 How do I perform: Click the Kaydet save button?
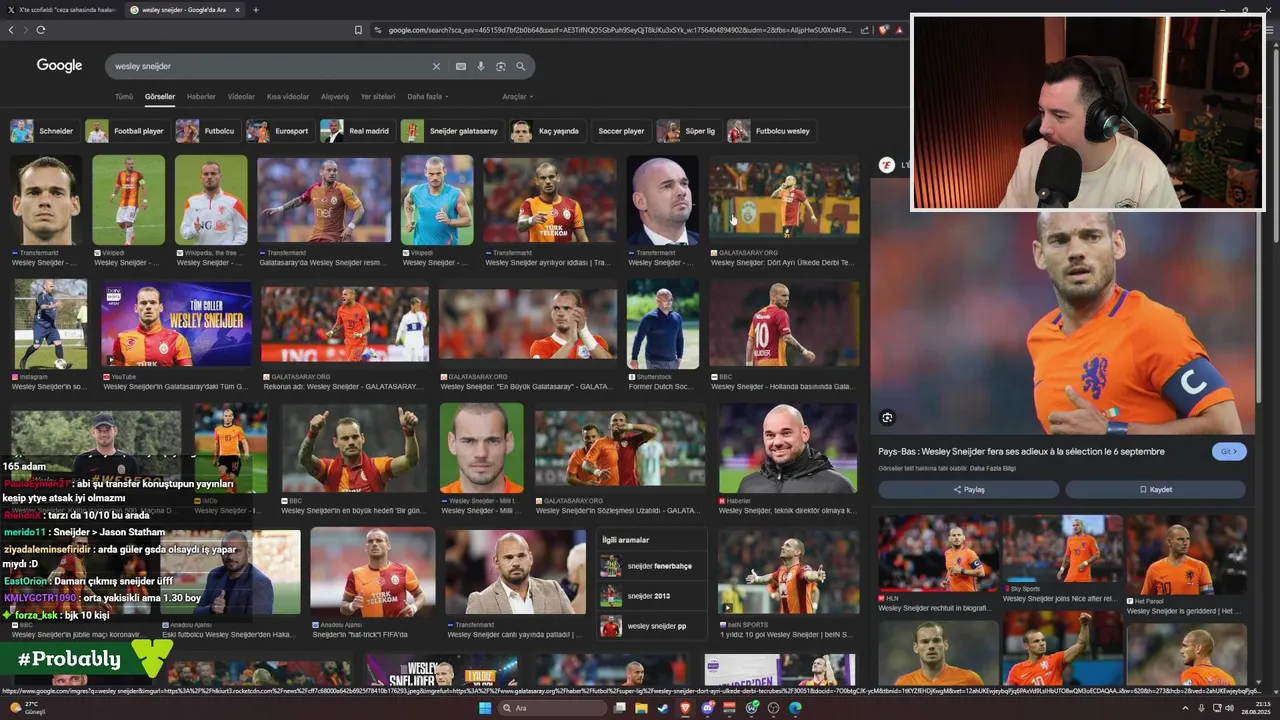1155,489
